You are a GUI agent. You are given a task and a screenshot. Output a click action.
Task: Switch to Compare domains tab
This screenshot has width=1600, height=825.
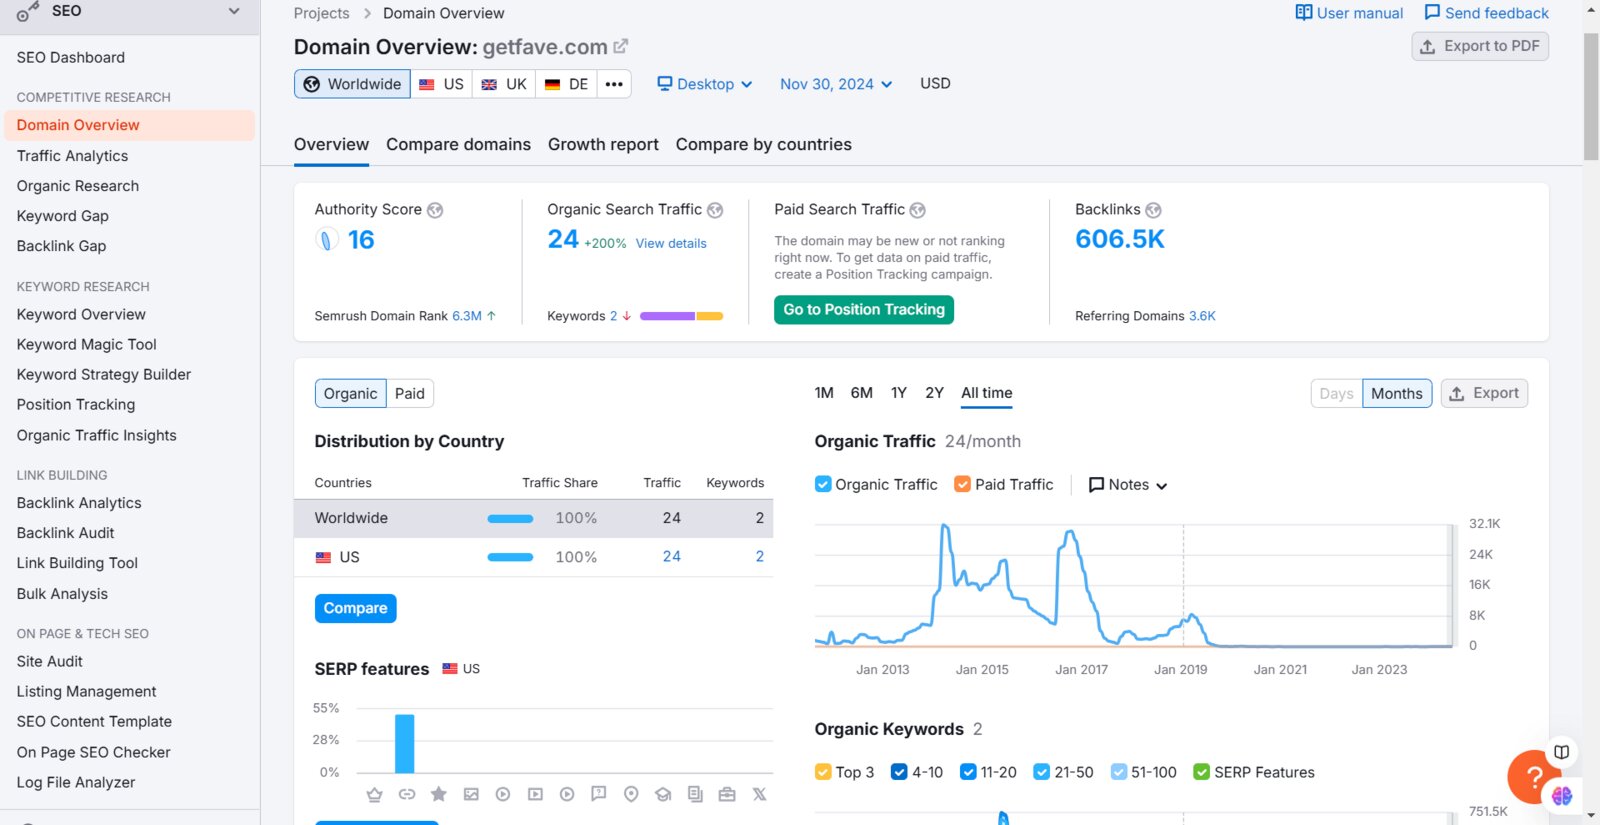[458, 145]
